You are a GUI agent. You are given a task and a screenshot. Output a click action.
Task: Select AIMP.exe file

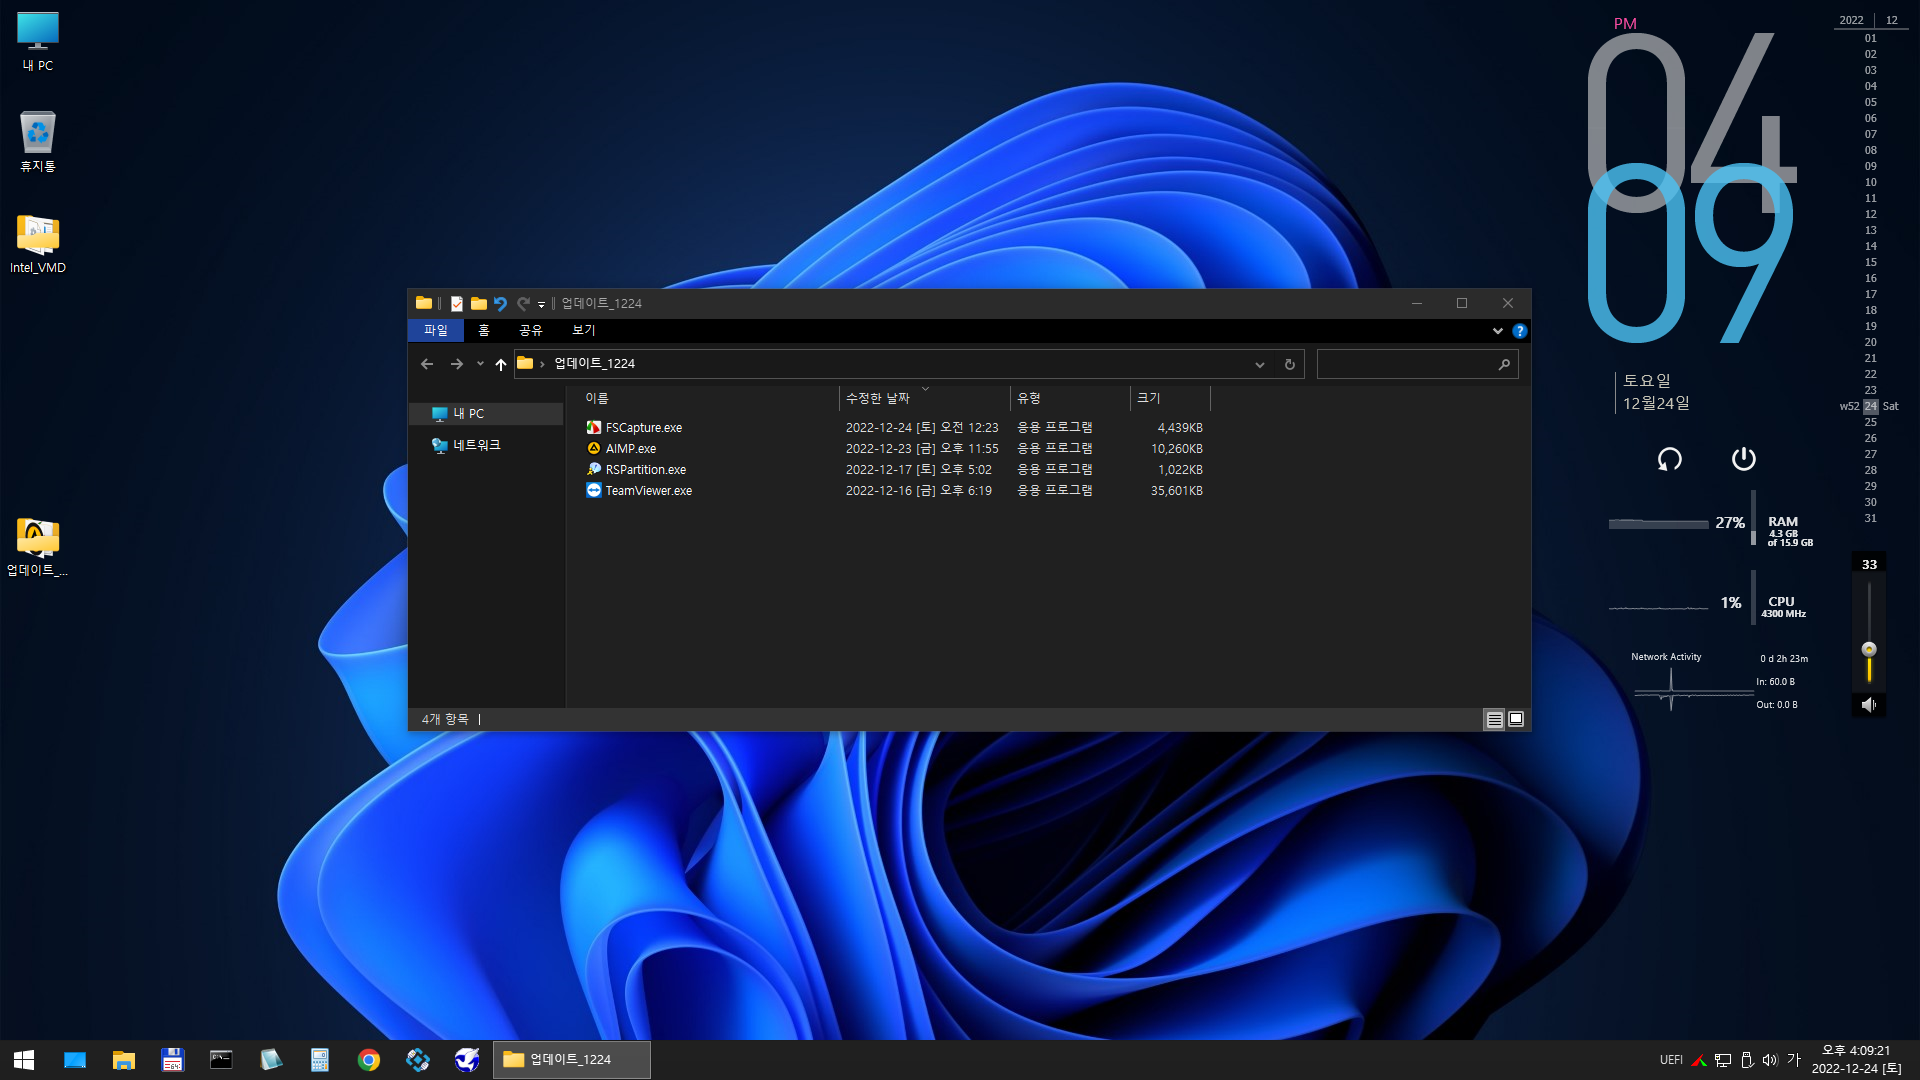click(630, 449)
